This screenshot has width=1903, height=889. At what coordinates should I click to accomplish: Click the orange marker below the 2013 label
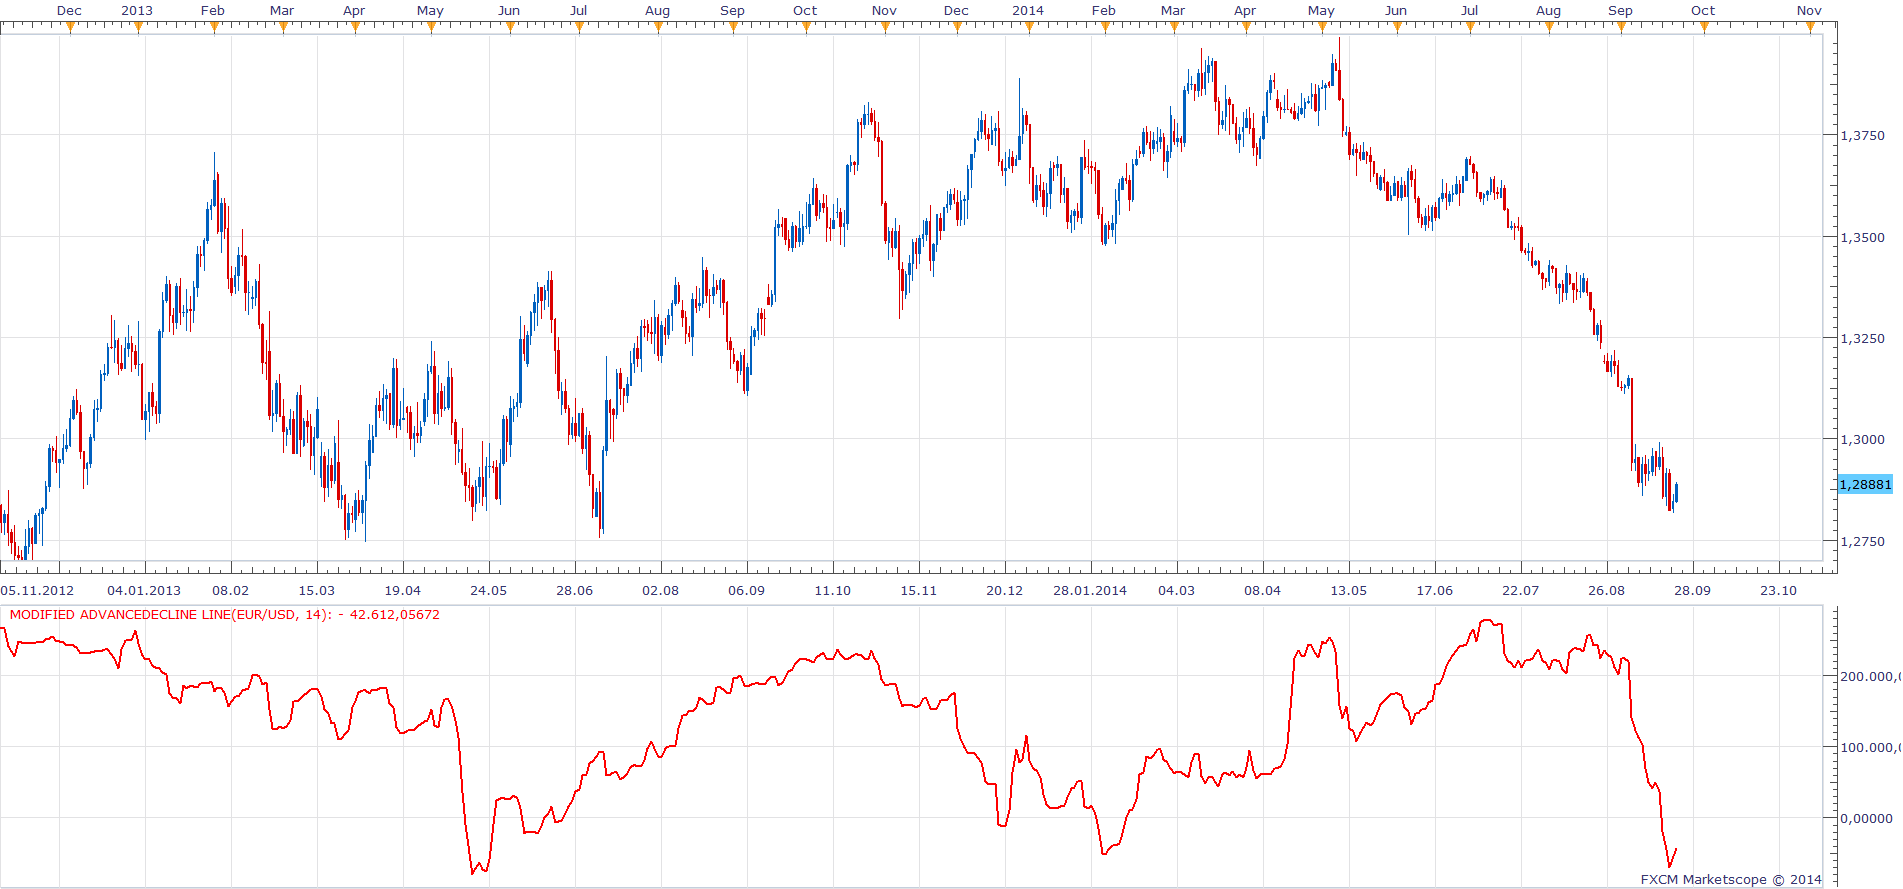pos(138,28)
